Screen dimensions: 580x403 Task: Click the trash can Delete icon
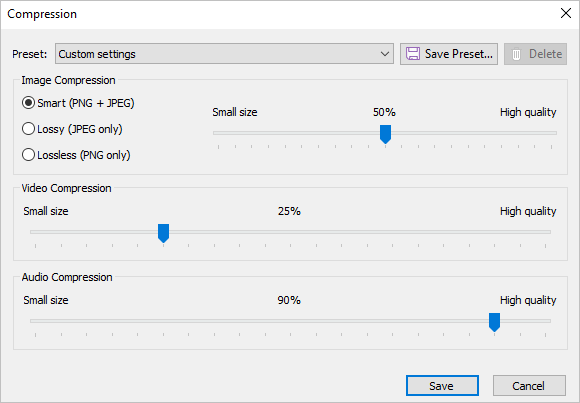pos(516,54)
